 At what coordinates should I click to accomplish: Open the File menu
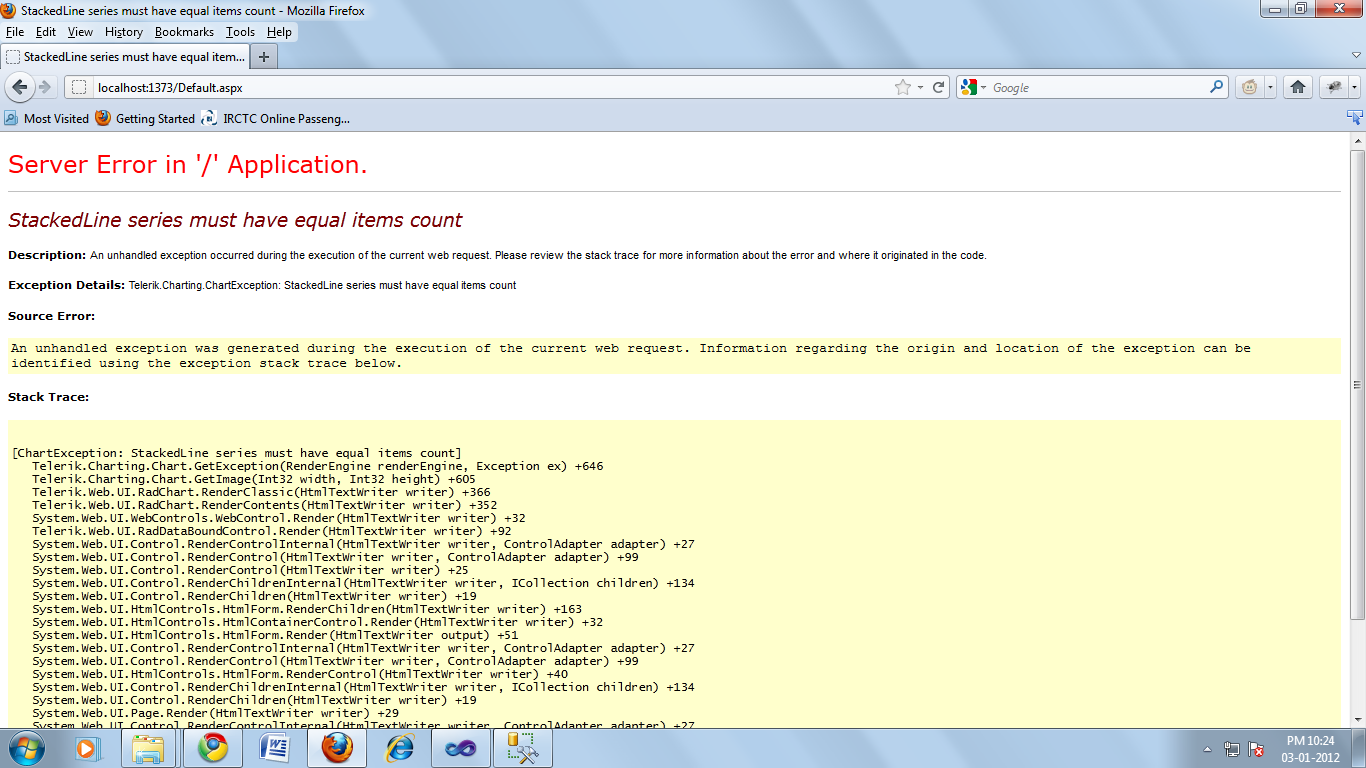[14, 32]
